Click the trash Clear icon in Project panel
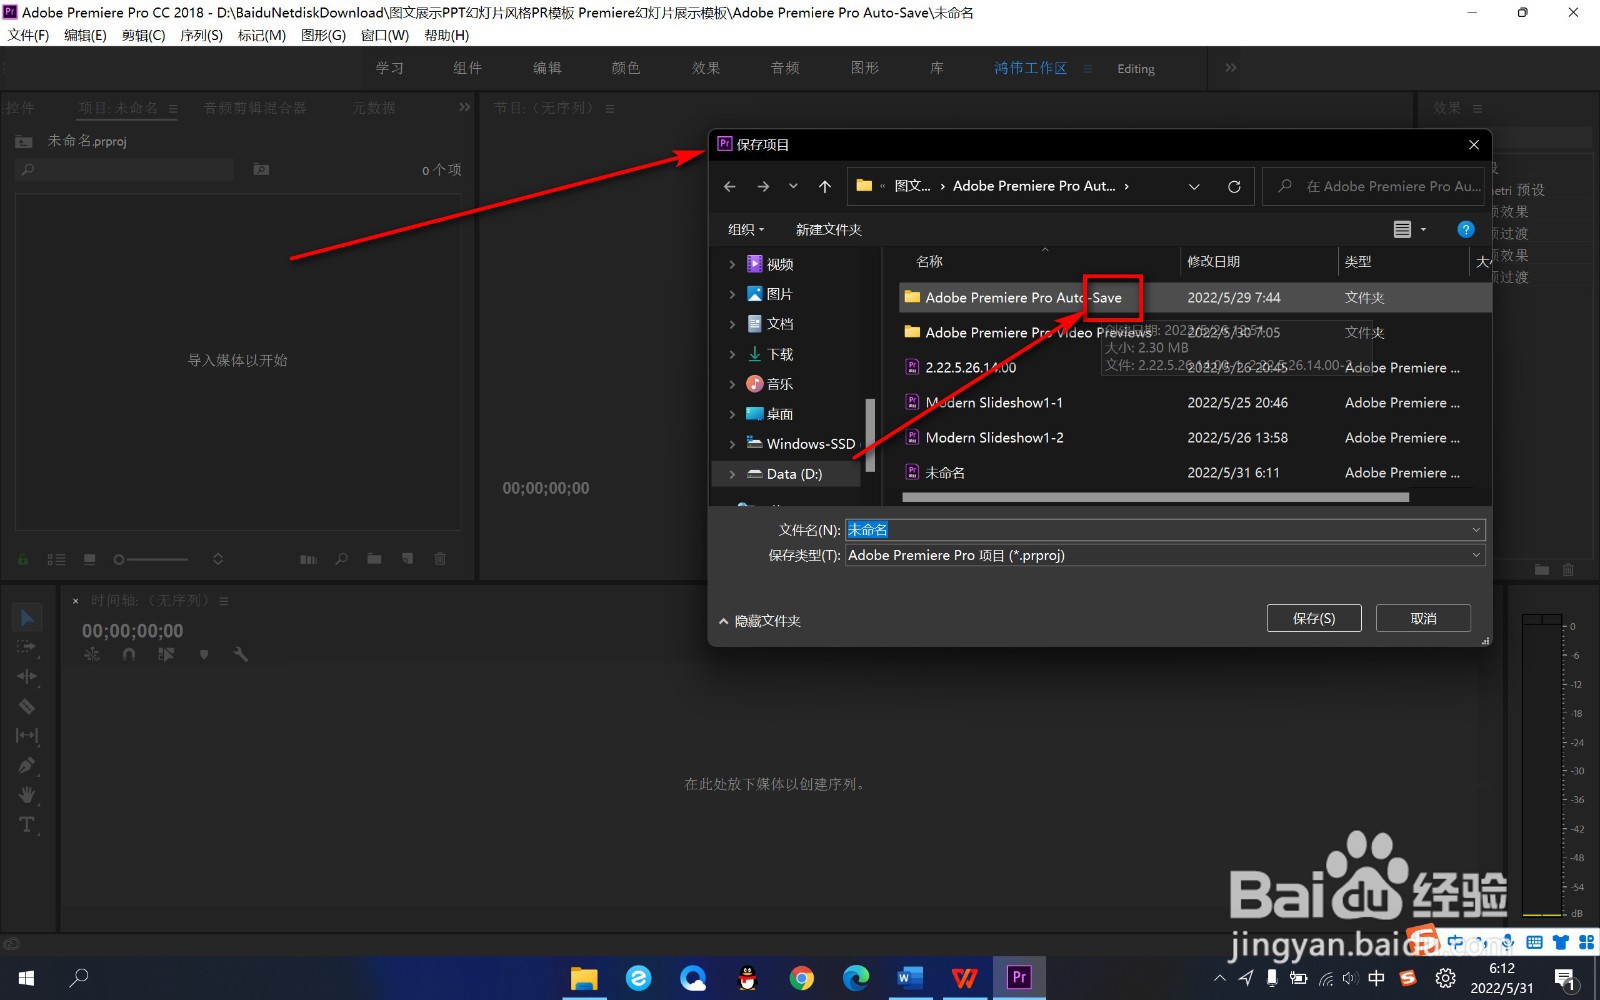This screenshot has height=1000, width=1600. [x=440, y=559]
